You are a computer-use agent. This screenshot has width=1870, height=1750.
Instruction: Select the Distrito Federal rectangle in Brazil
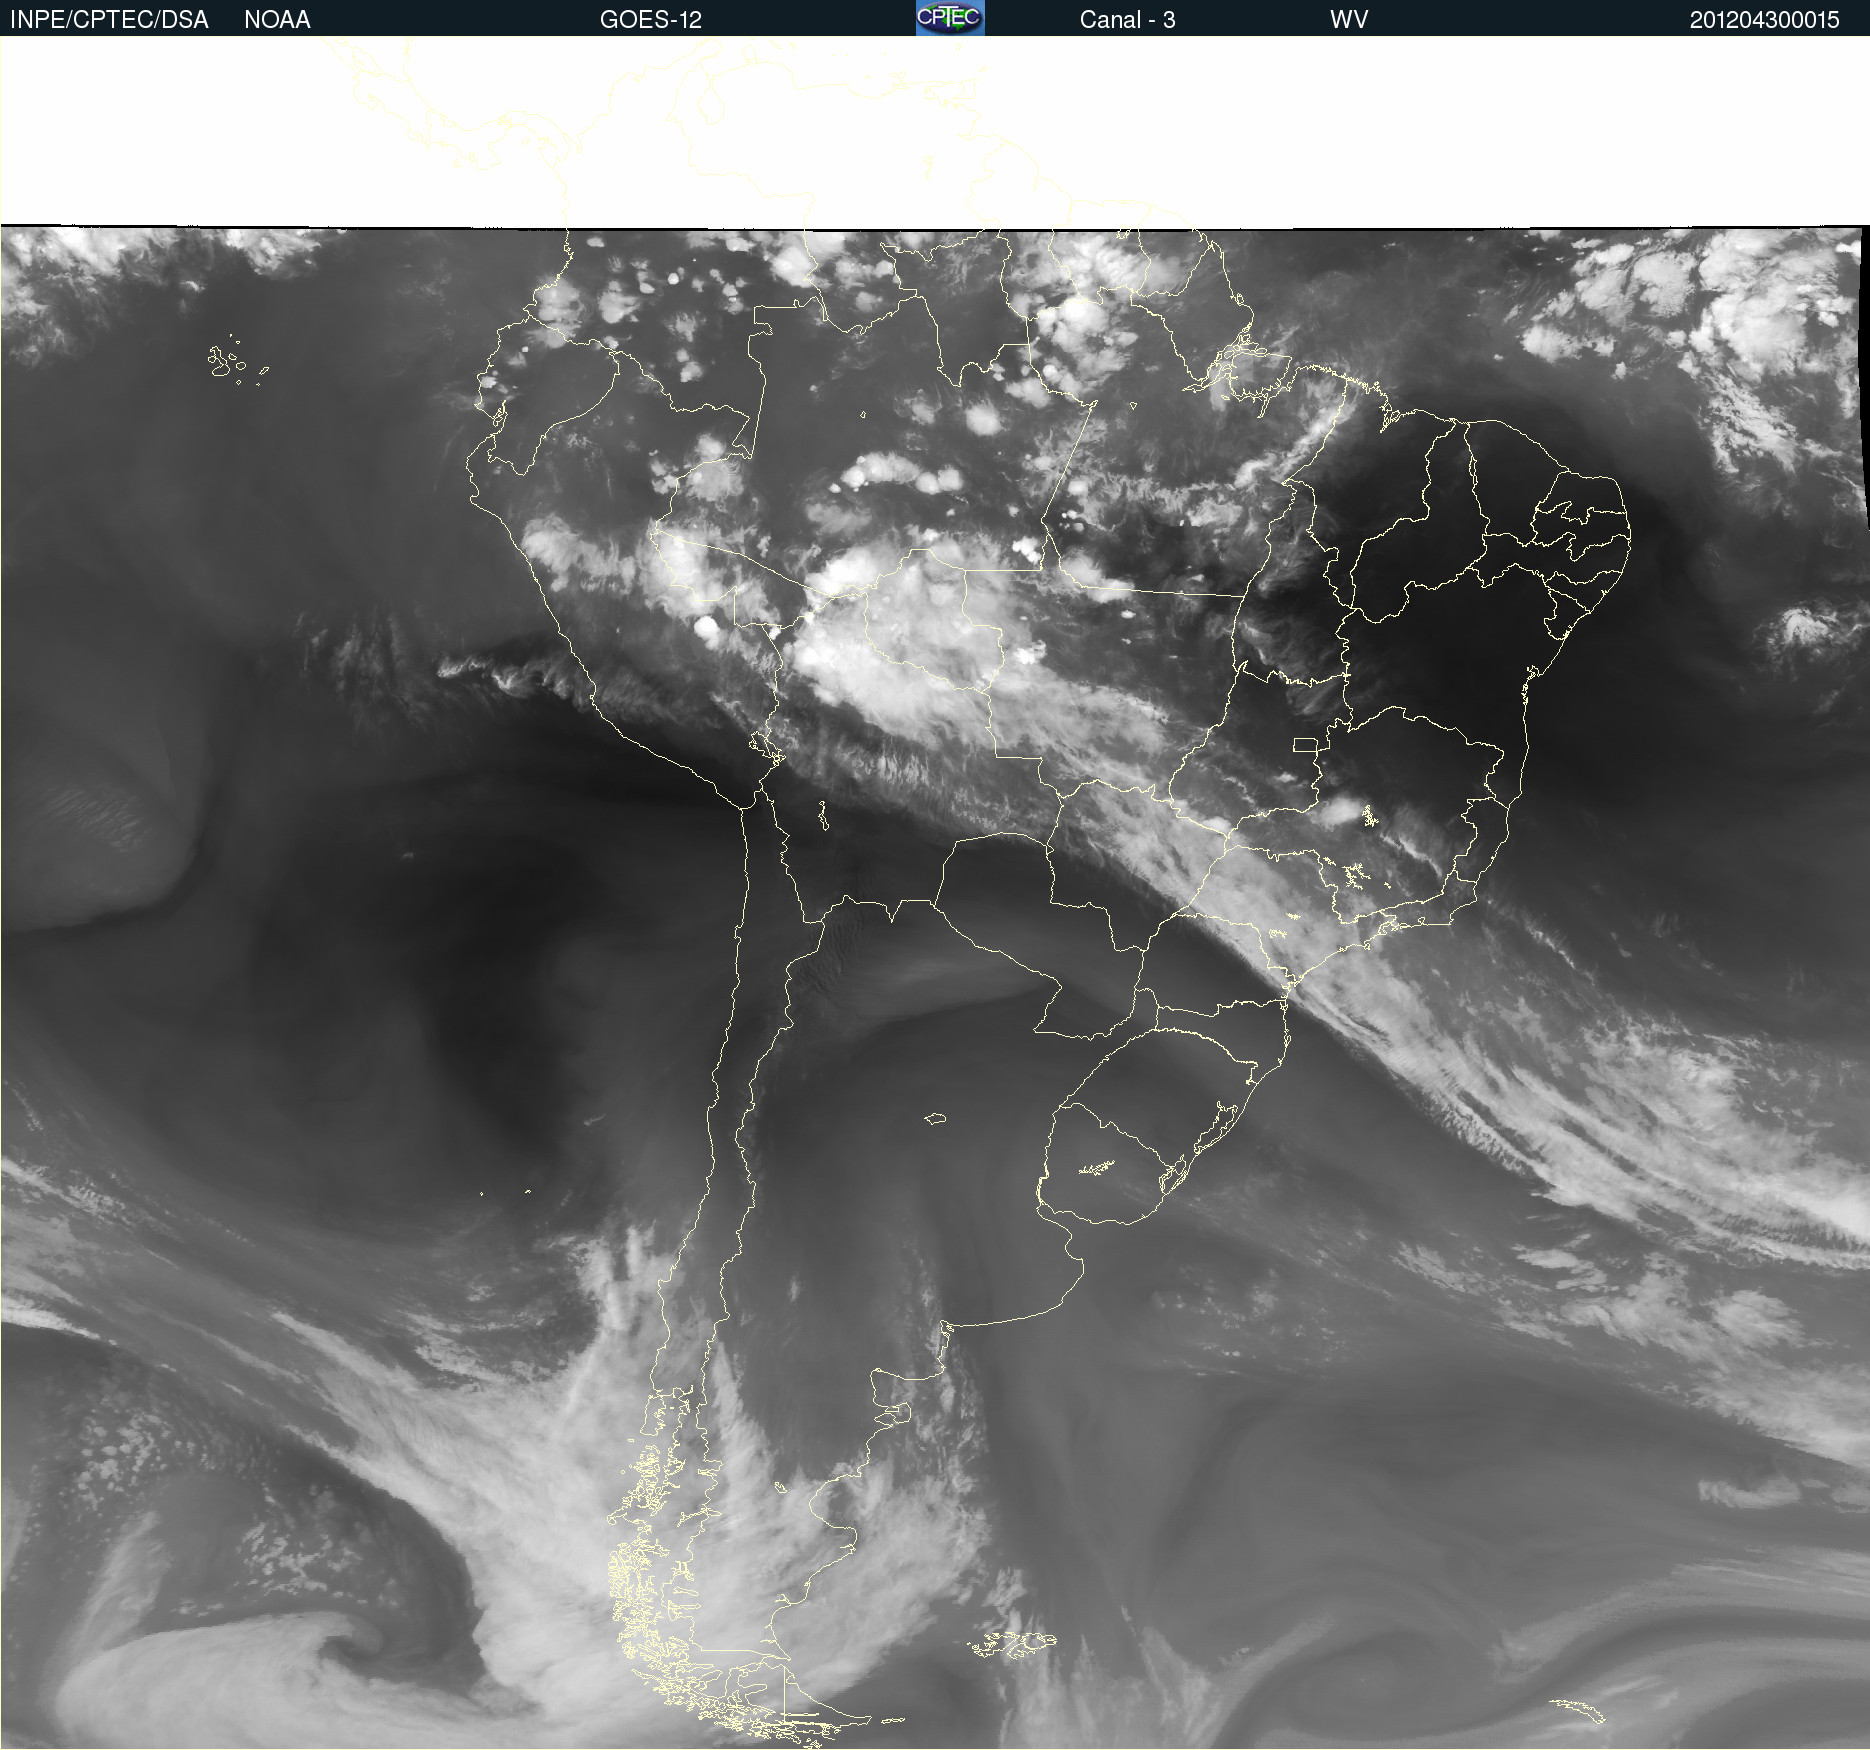pos(1305,745)
